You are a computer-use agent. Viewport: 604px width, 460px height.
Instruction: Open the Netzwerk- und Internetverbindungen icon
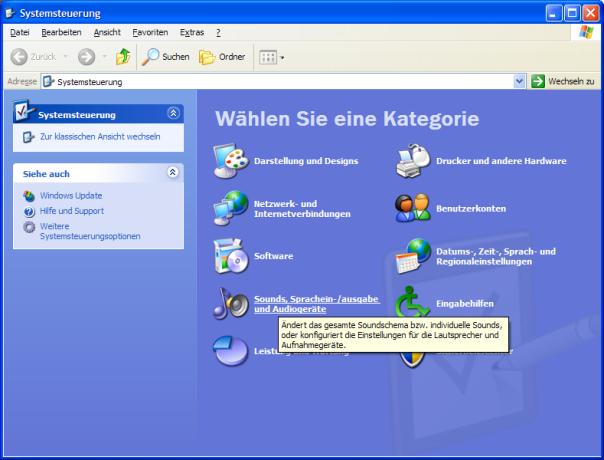230,208
